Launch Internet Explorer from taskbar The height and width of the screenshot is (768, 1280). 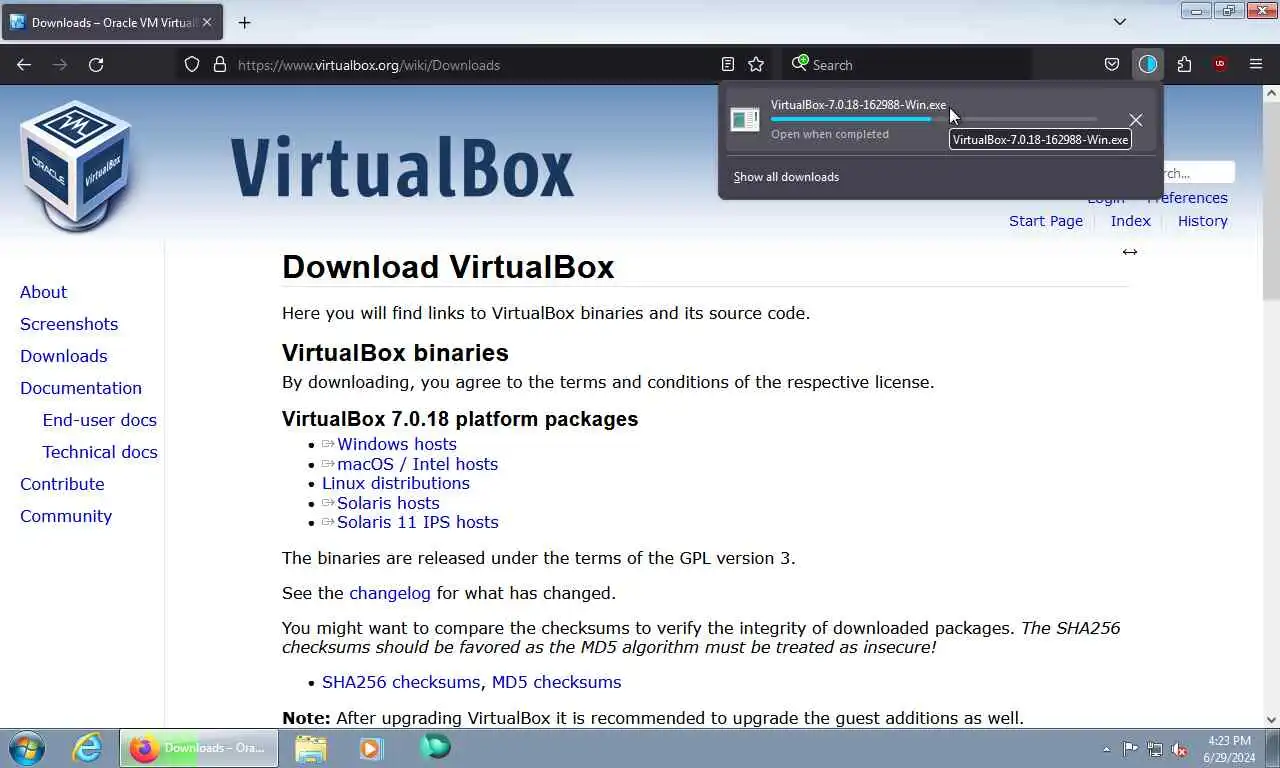[x=87, y=748]
